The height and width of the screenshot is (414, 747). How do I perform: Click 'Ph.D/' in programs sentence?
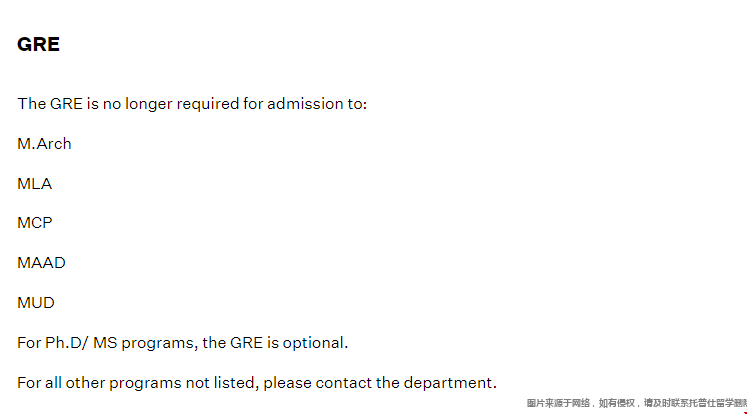(67, 343)
